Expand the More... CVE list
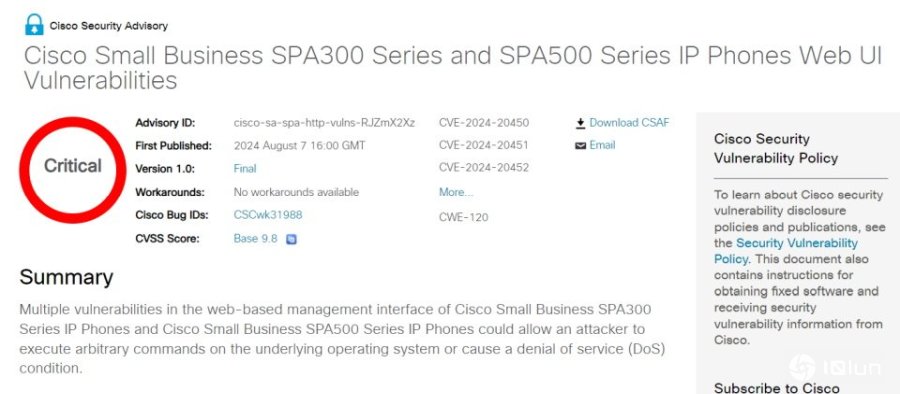This screenshot has height=394, width=900. (456, 192)
